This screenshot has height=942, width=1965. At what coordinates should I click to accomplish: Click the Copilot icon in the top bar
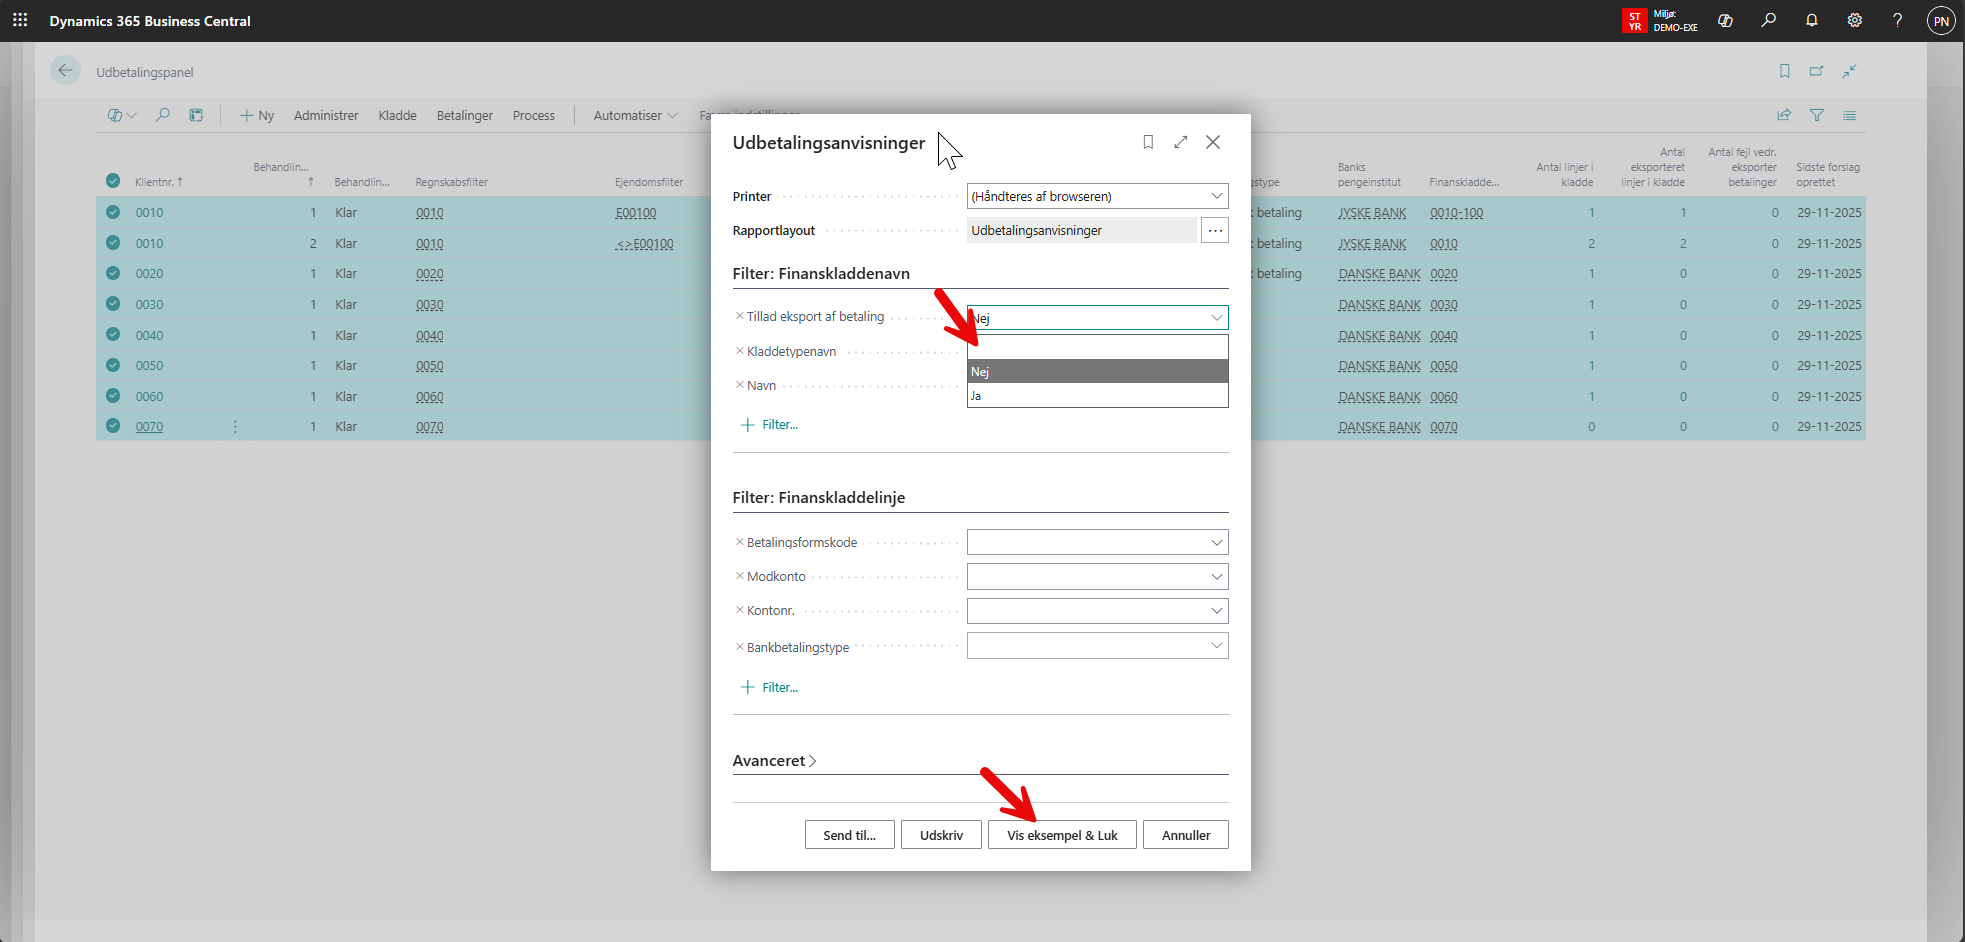click(x=1725, y=20)
